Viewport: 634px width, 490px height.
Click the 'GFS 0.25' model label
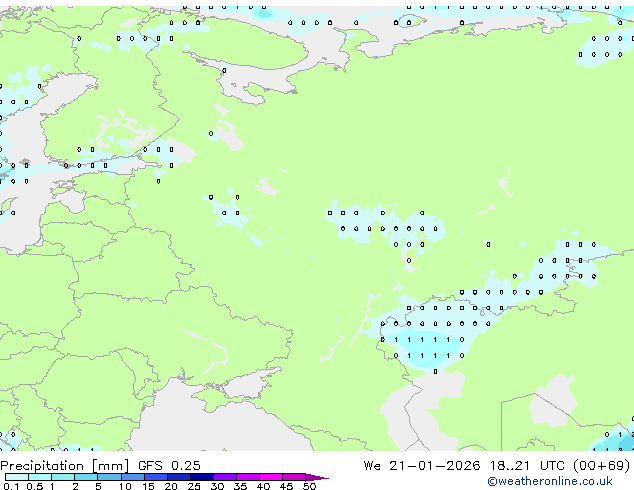point(169,465)
